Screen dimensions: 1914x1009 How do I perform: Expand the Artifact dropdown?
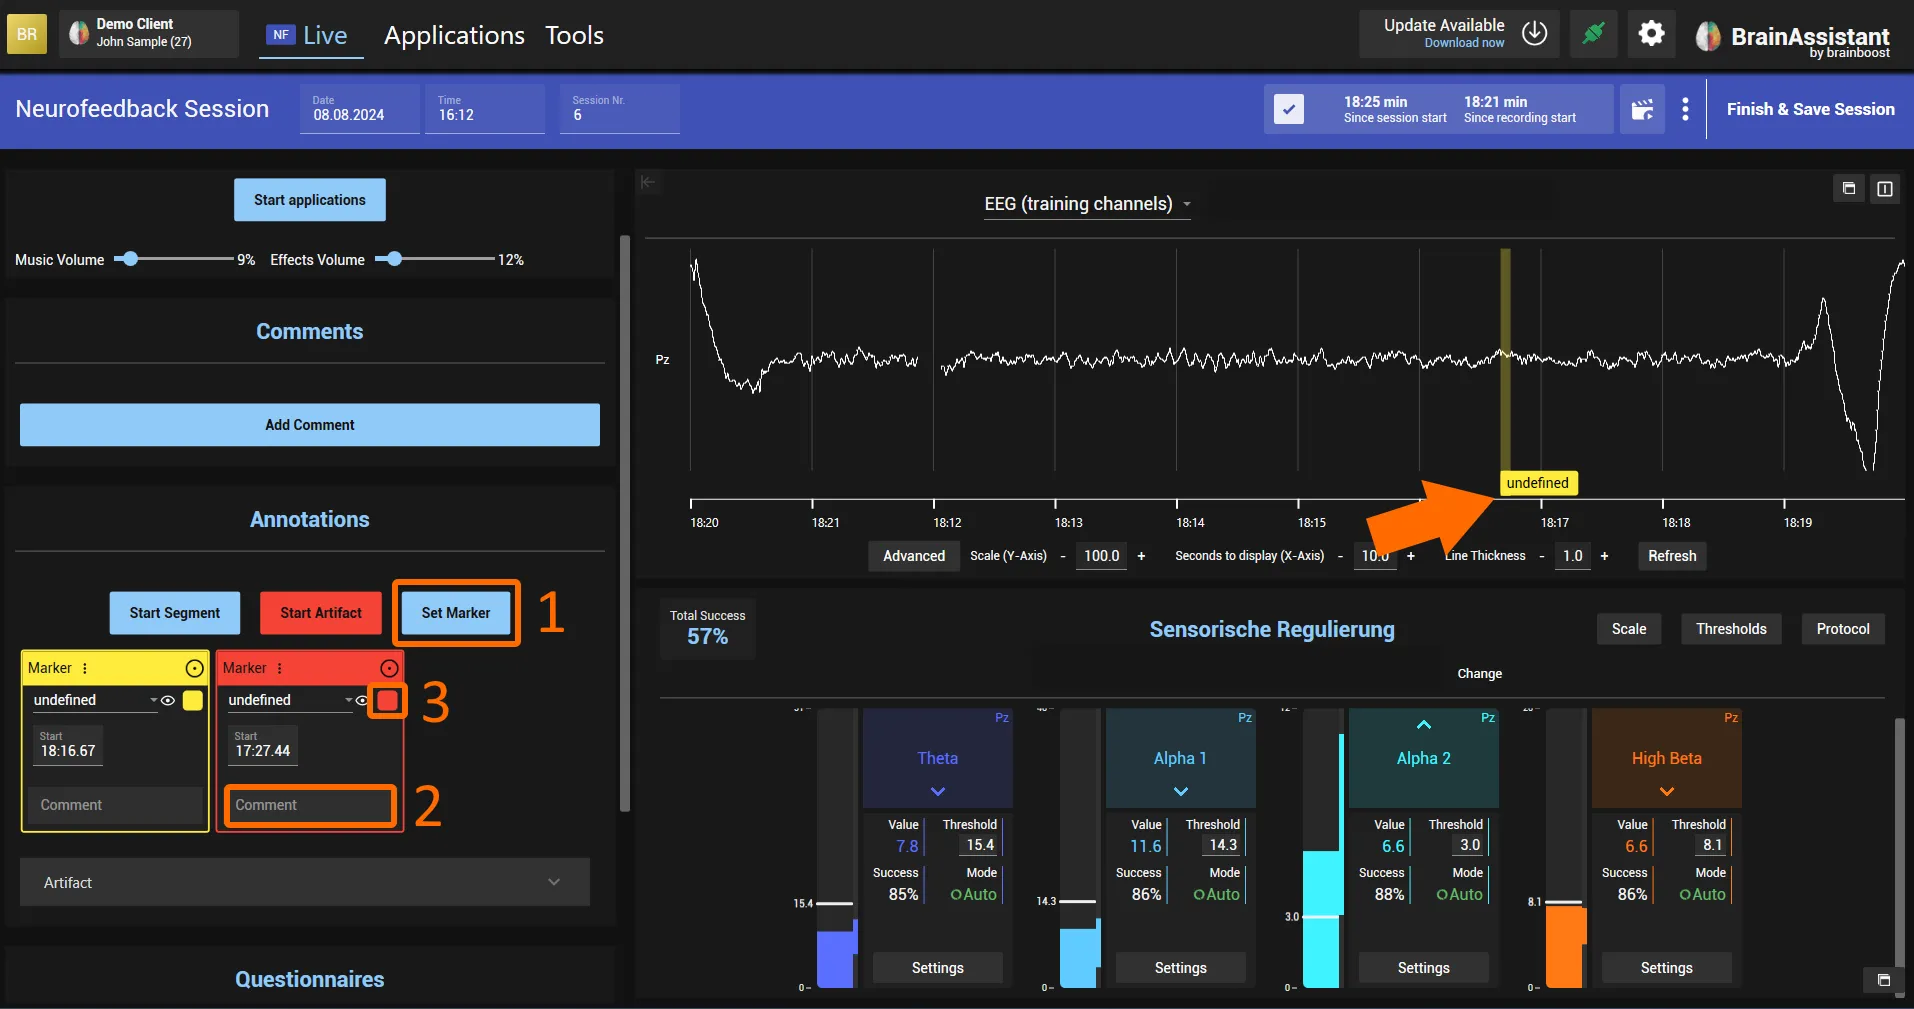pyautogui.click(x=305, y=882)
